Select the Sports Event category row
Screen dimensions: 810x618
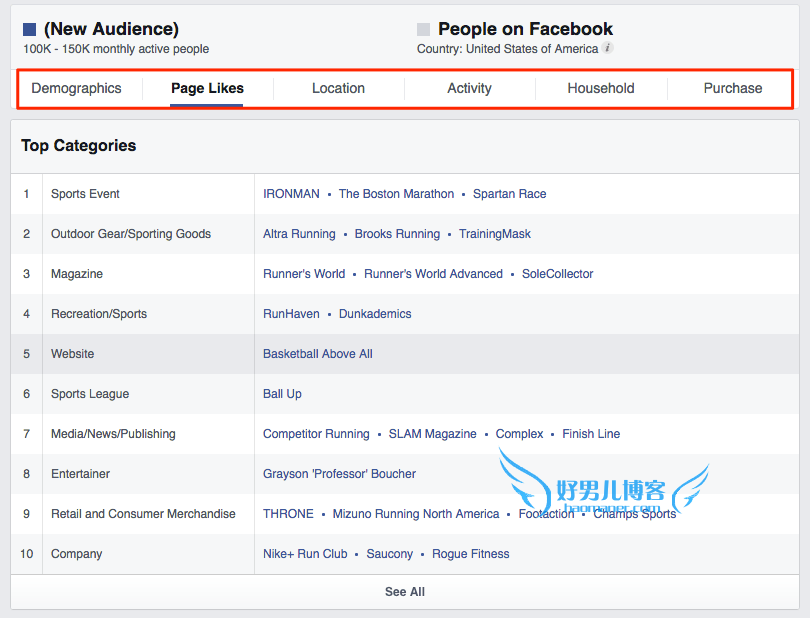[x=405, y=194]
